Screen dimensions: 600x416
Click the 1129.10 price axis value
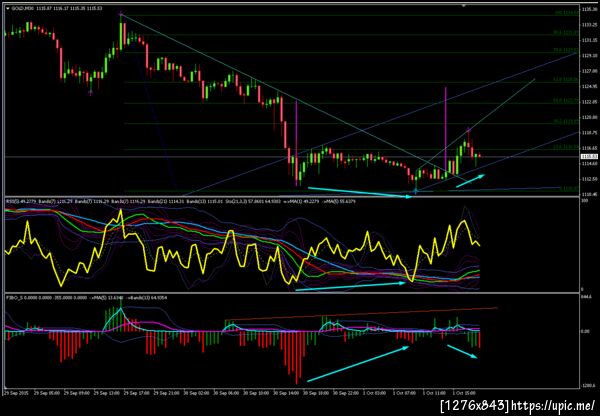click(x=588, y=55)
